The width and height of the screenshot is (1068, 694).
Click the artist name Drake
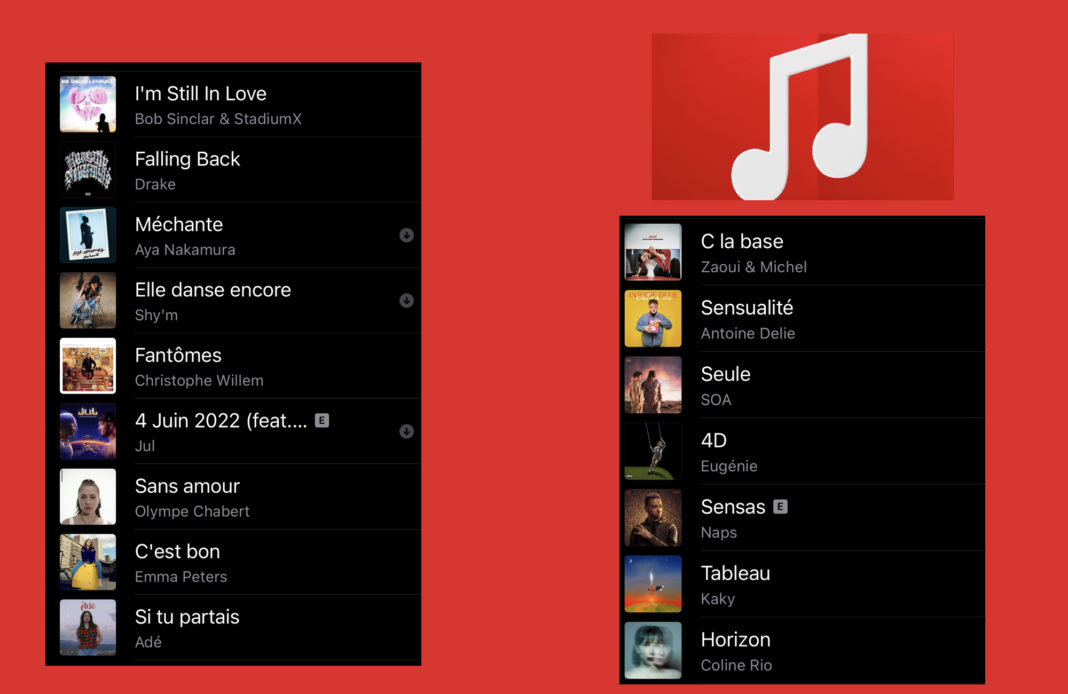(155, 184)
